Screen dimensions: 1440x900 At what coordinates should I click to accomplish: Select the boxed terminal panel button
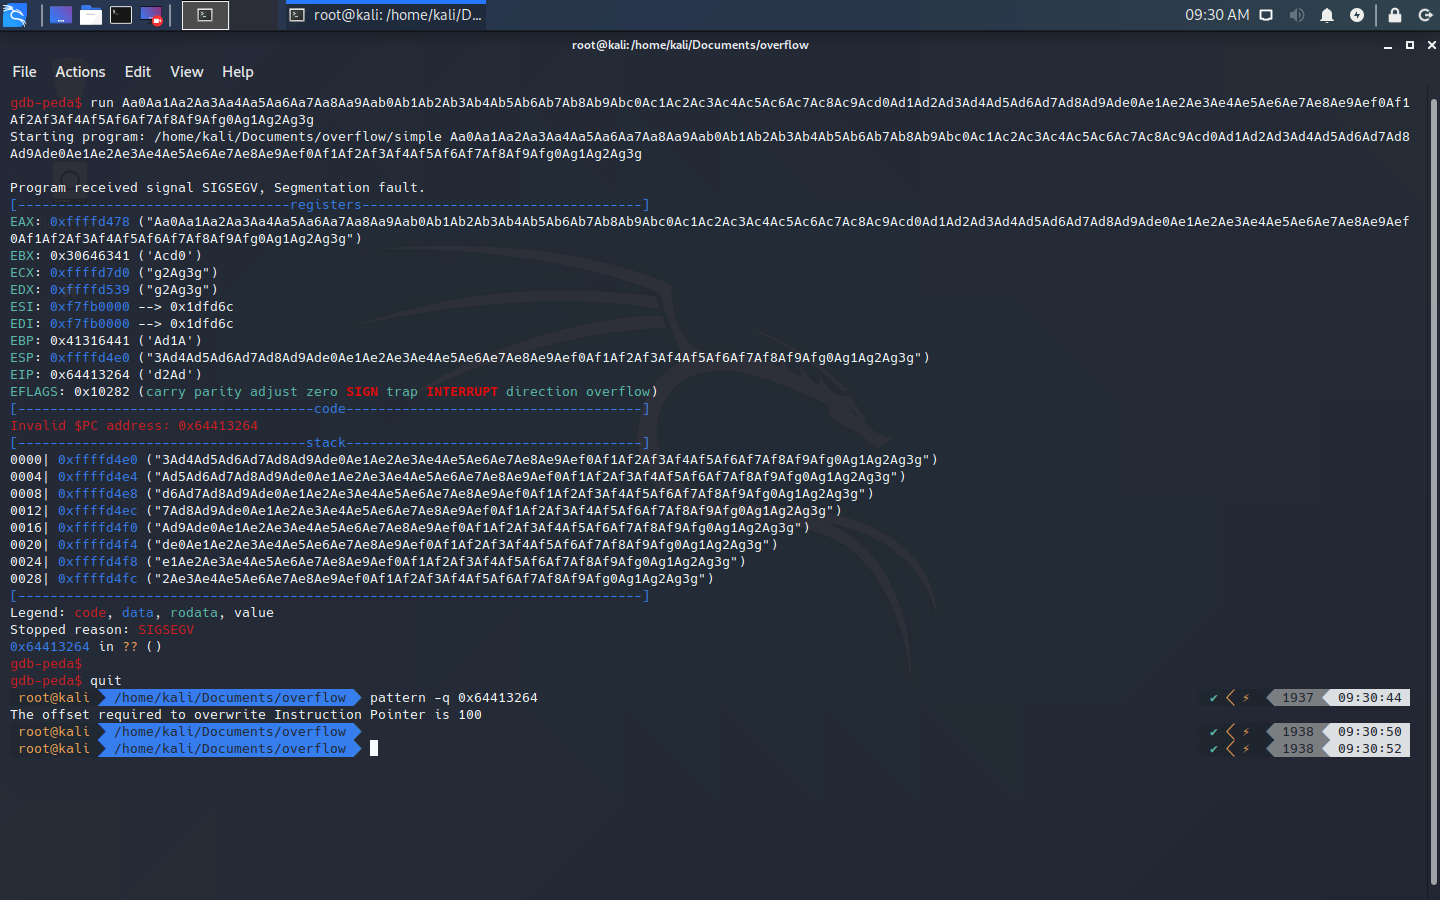tap(205, 15)
